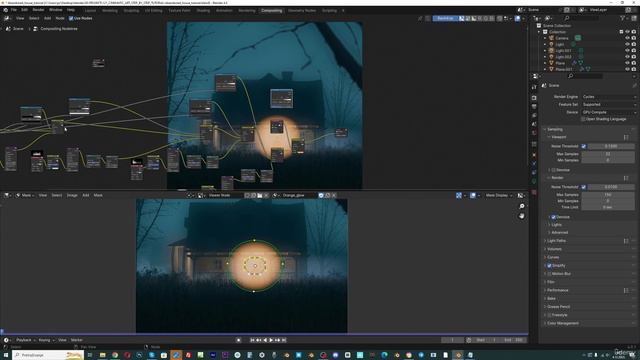The height and width of the screenshot is (360, 640).
Task: Select Light.002 in the outliner
Action: coord(563,57)
